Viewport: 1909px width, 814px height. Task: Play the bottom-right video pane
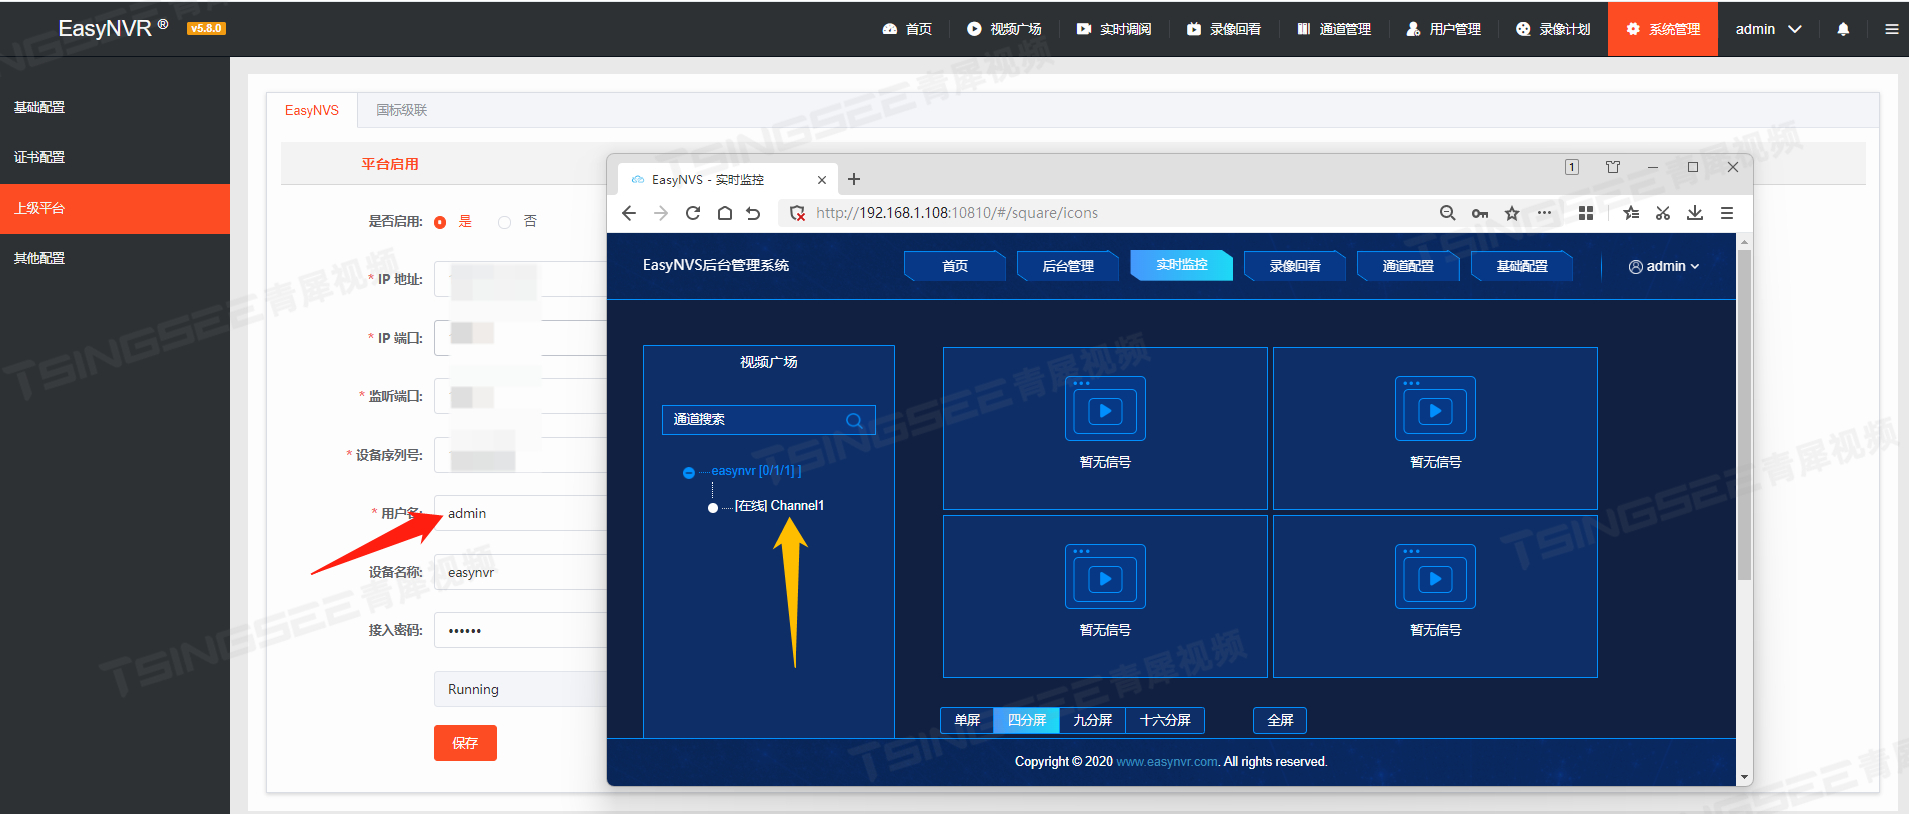[x=1435, y=578]
